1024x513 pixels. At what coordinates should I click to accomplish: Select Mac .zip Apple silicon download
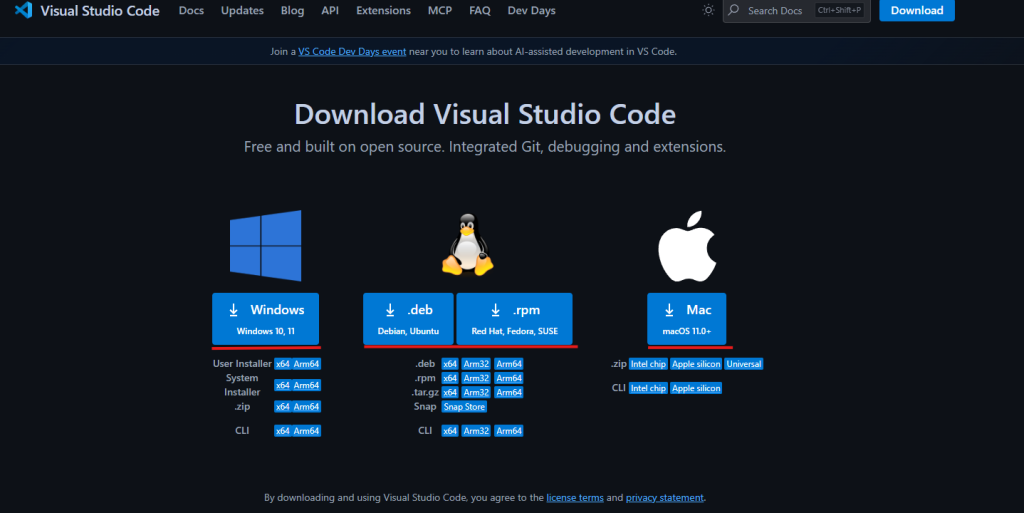pos(696,364)
